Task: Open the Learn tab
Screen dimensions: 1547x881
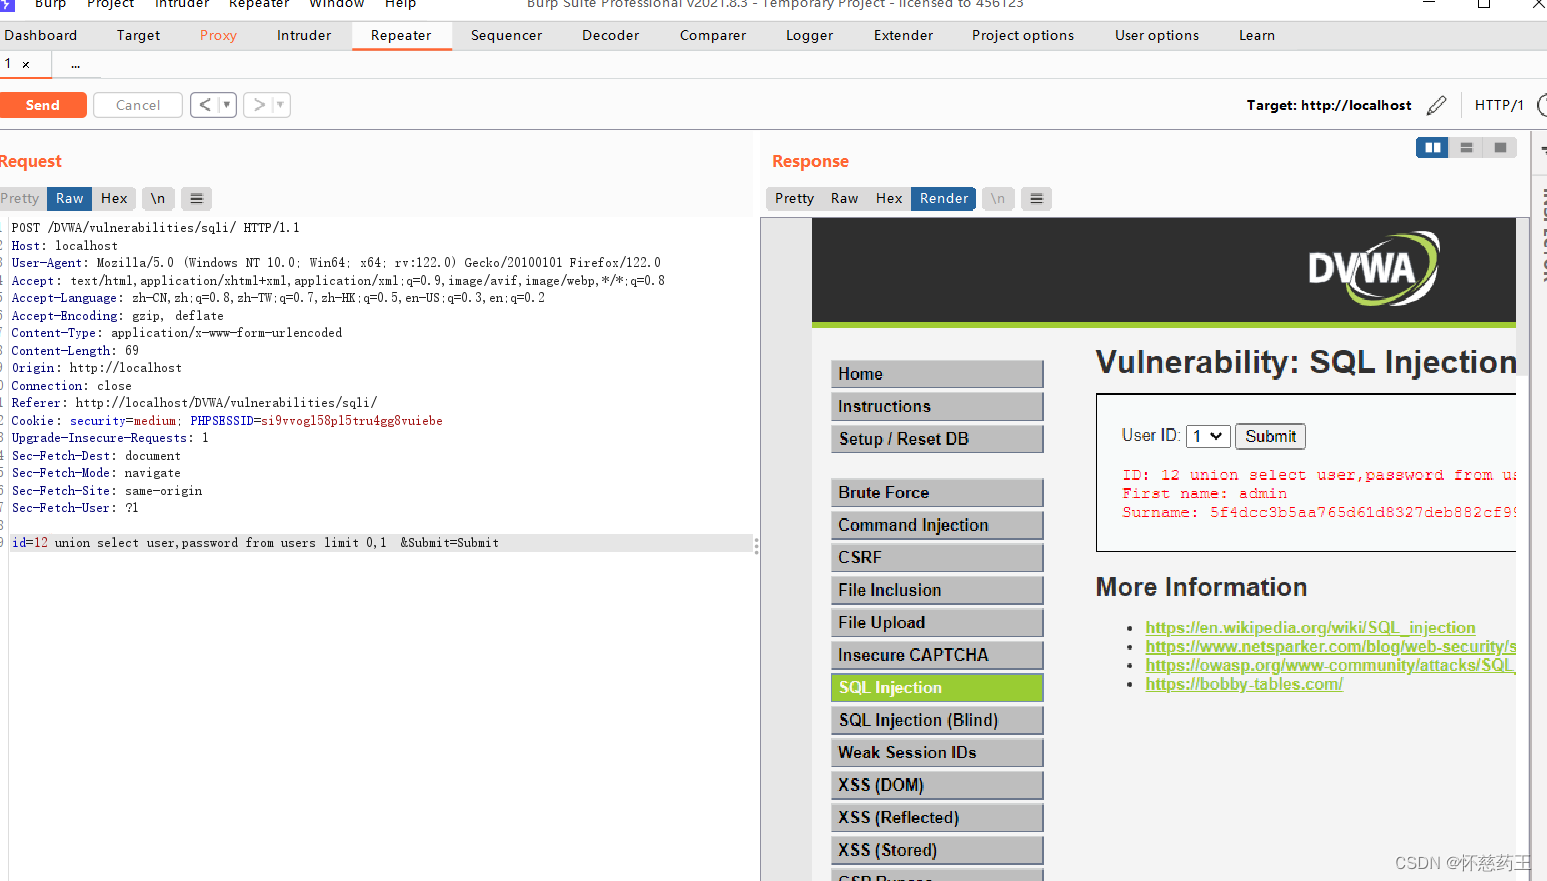Action: point(1257,35)
